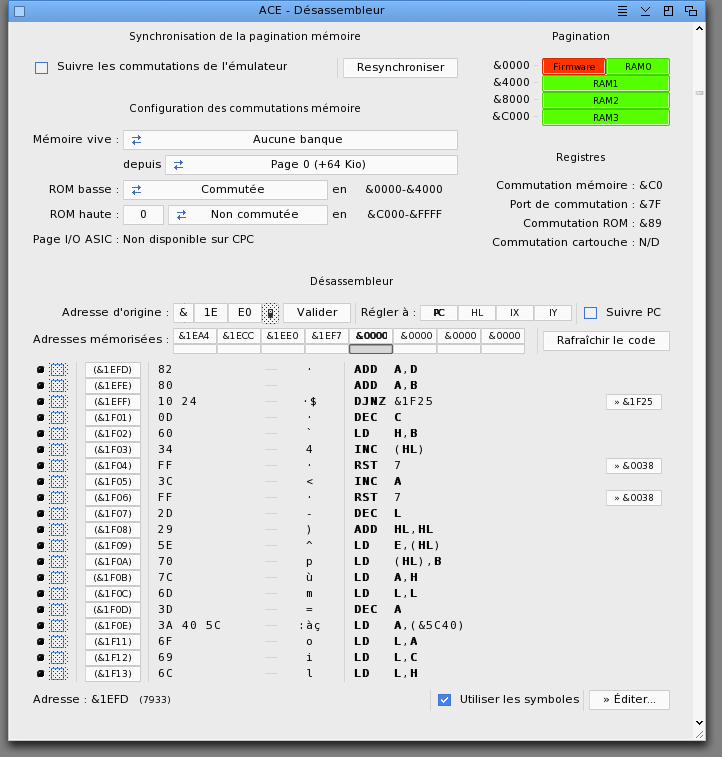Click the window depth icon in title bar

tap(691, 11)
